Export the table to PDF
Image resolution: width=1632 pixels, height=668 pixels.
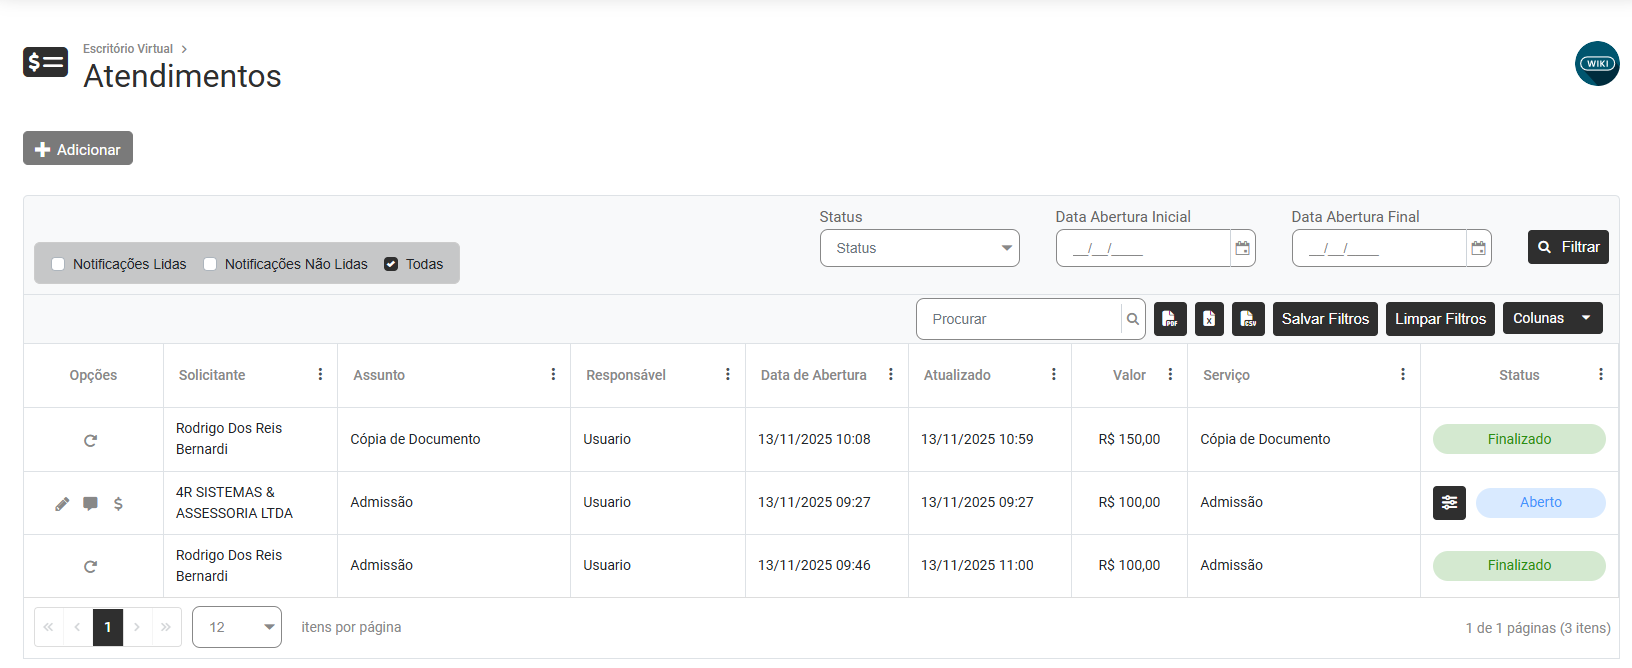[1170, 319]
